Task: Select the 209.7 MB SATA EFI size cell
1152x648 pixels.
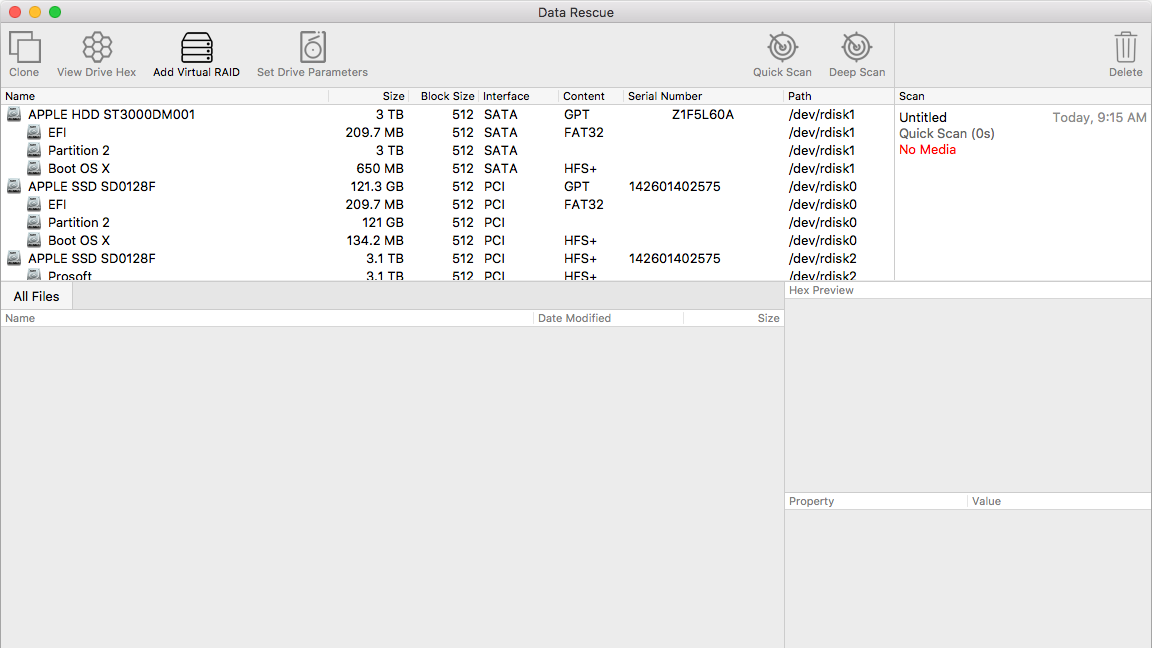Action: point(375,132)
